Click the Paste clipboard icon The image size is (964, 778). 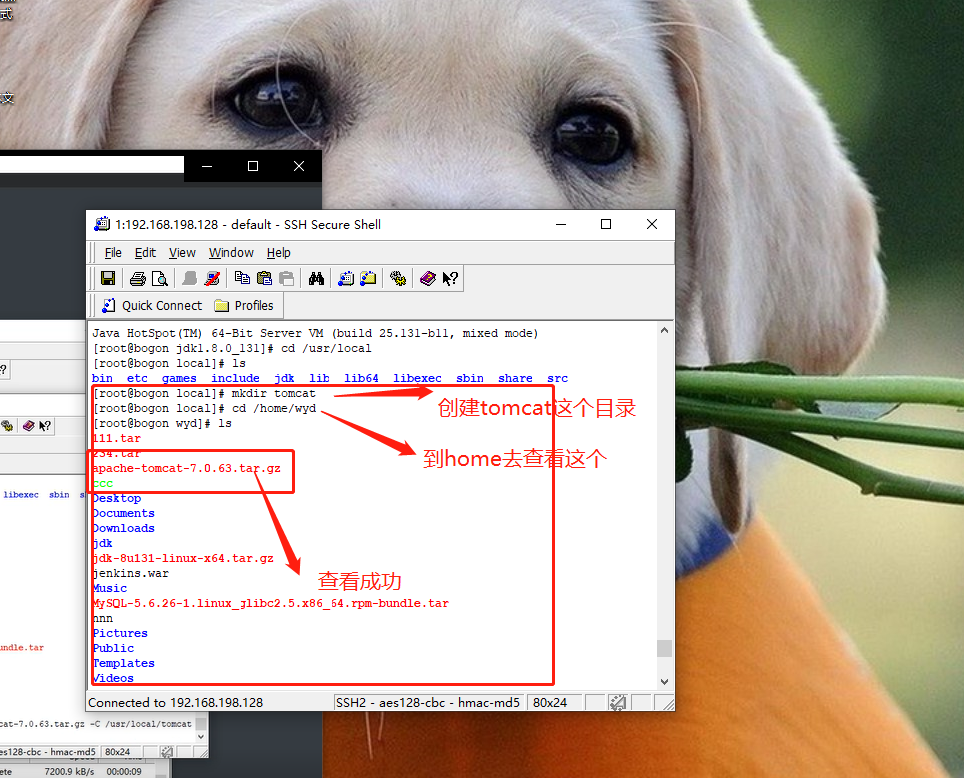tap(264, 279)
